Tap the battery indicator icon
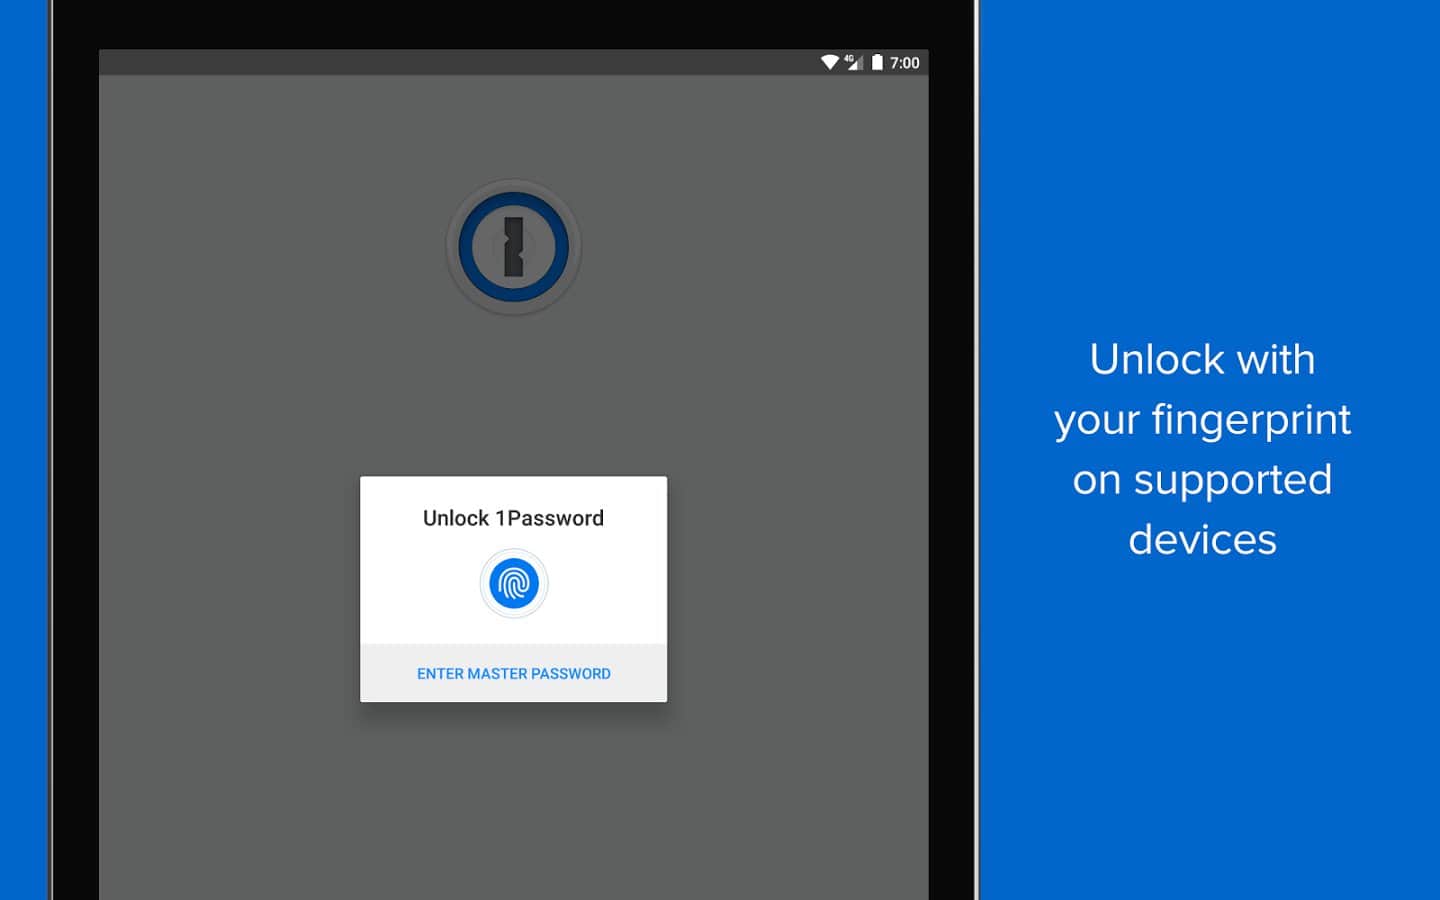 coord(877,62)
